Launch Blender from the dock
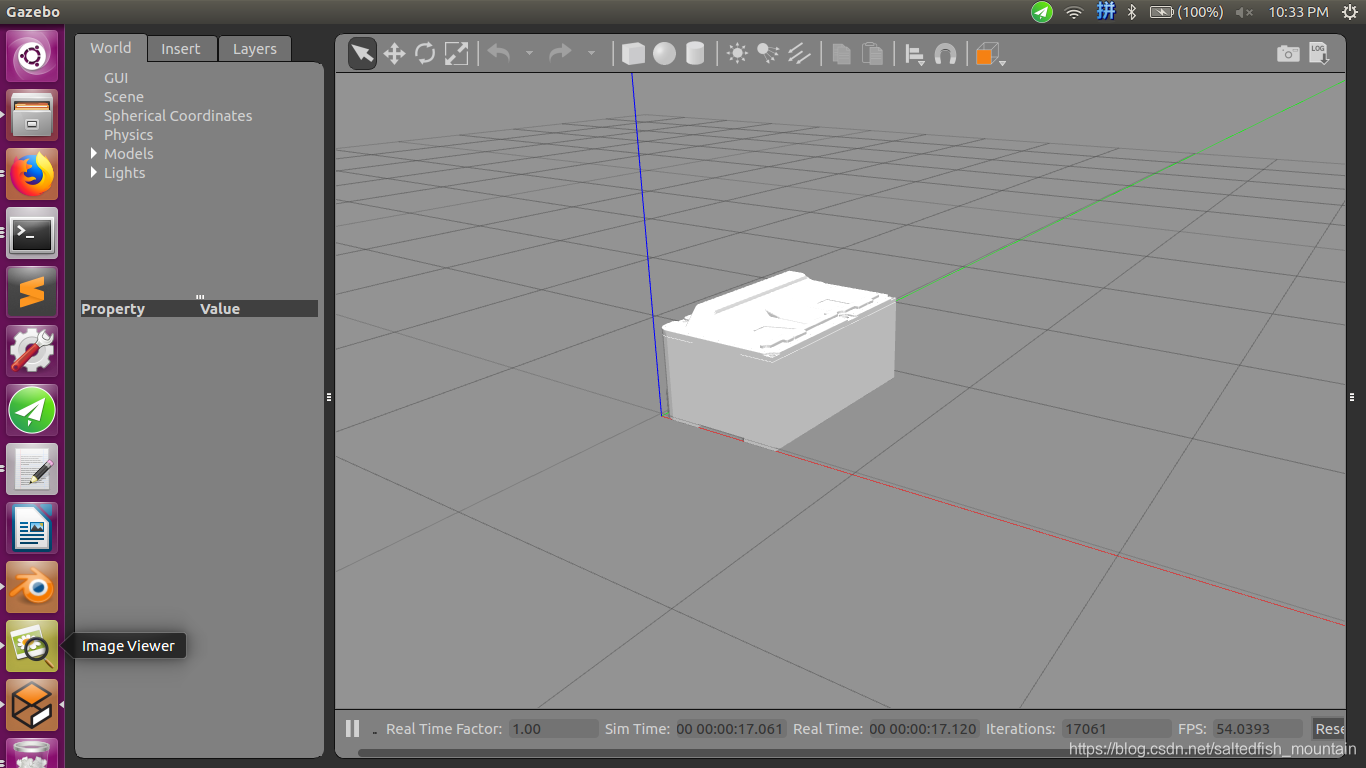 tap(32, 587)
